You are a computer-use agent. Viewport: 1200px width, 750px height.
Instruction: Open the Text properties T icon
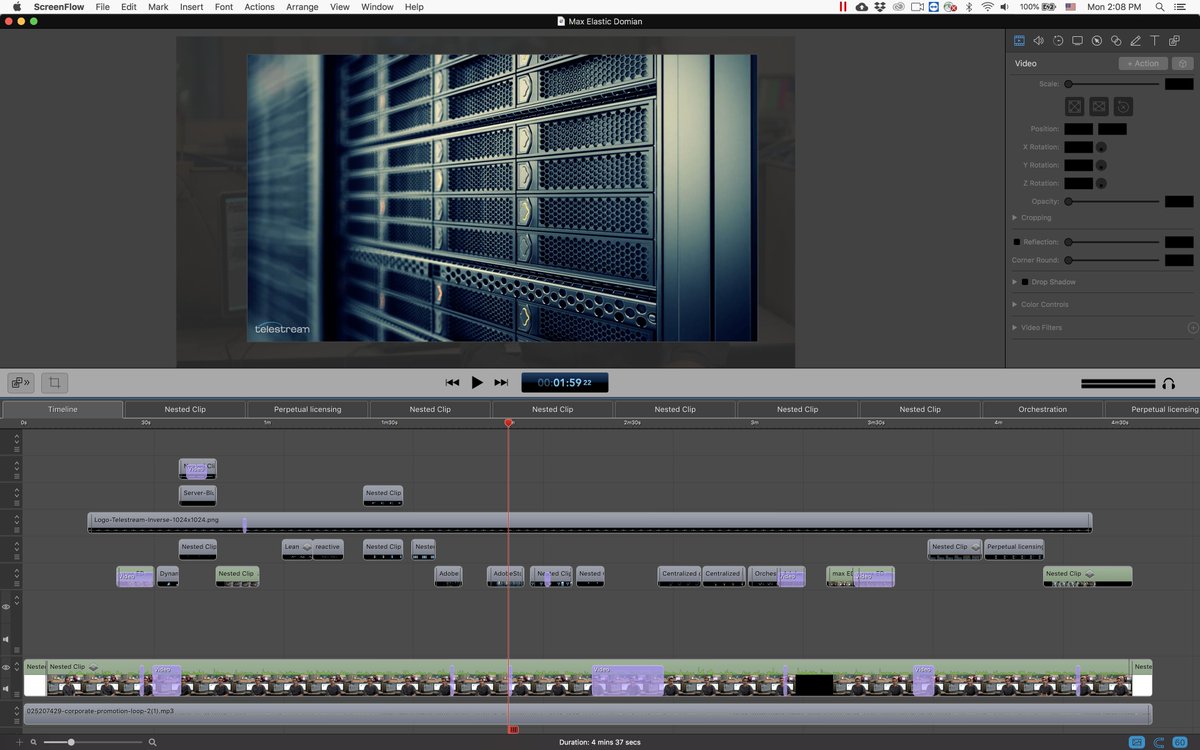tap(1155, 41)
